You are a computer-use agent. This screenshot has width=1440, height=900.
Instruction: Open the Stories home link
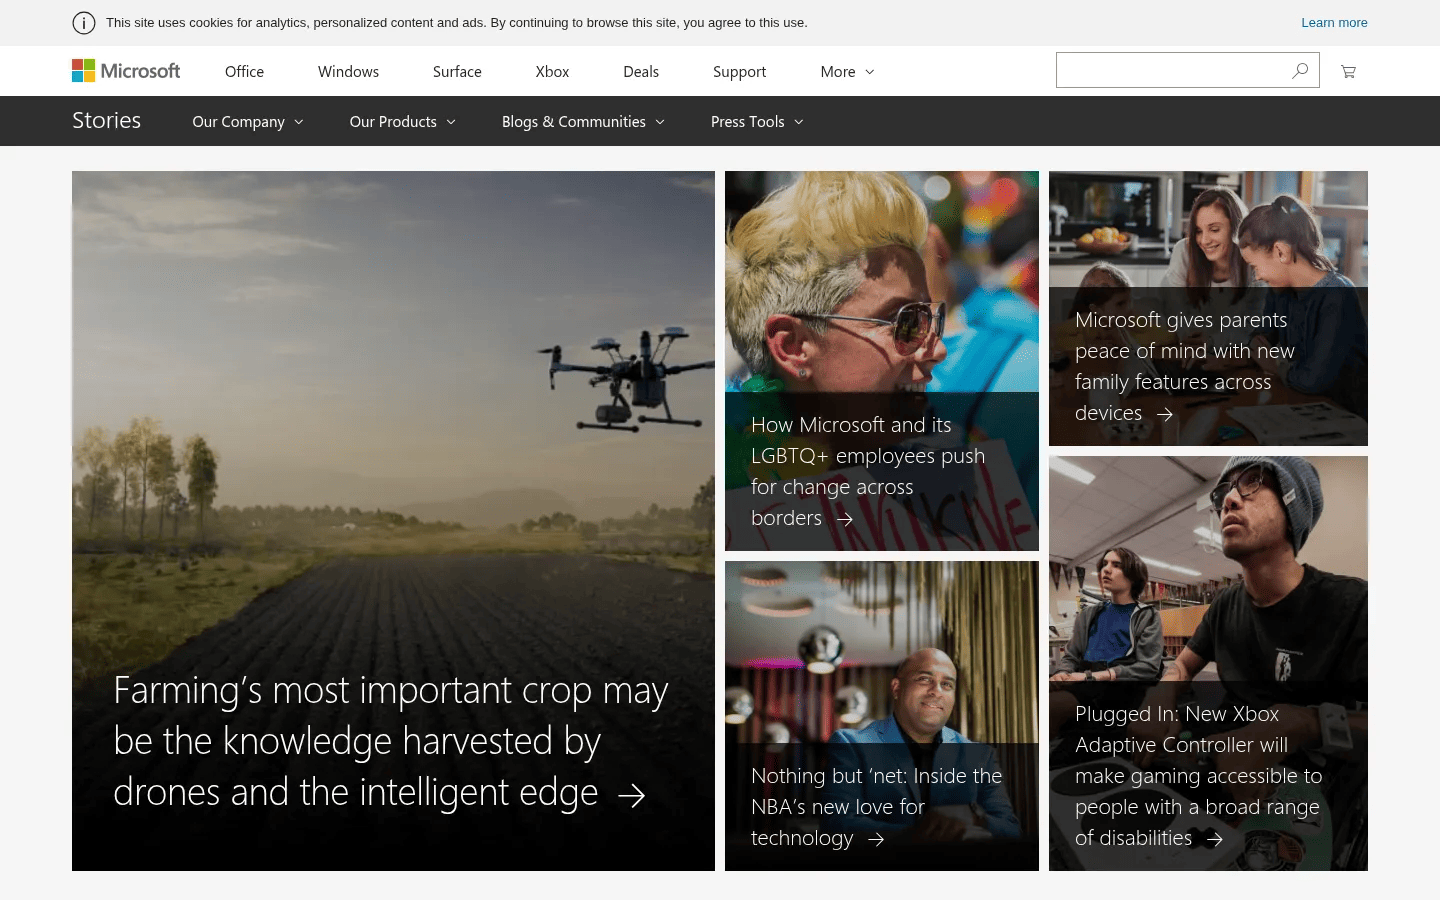(106, 121)
